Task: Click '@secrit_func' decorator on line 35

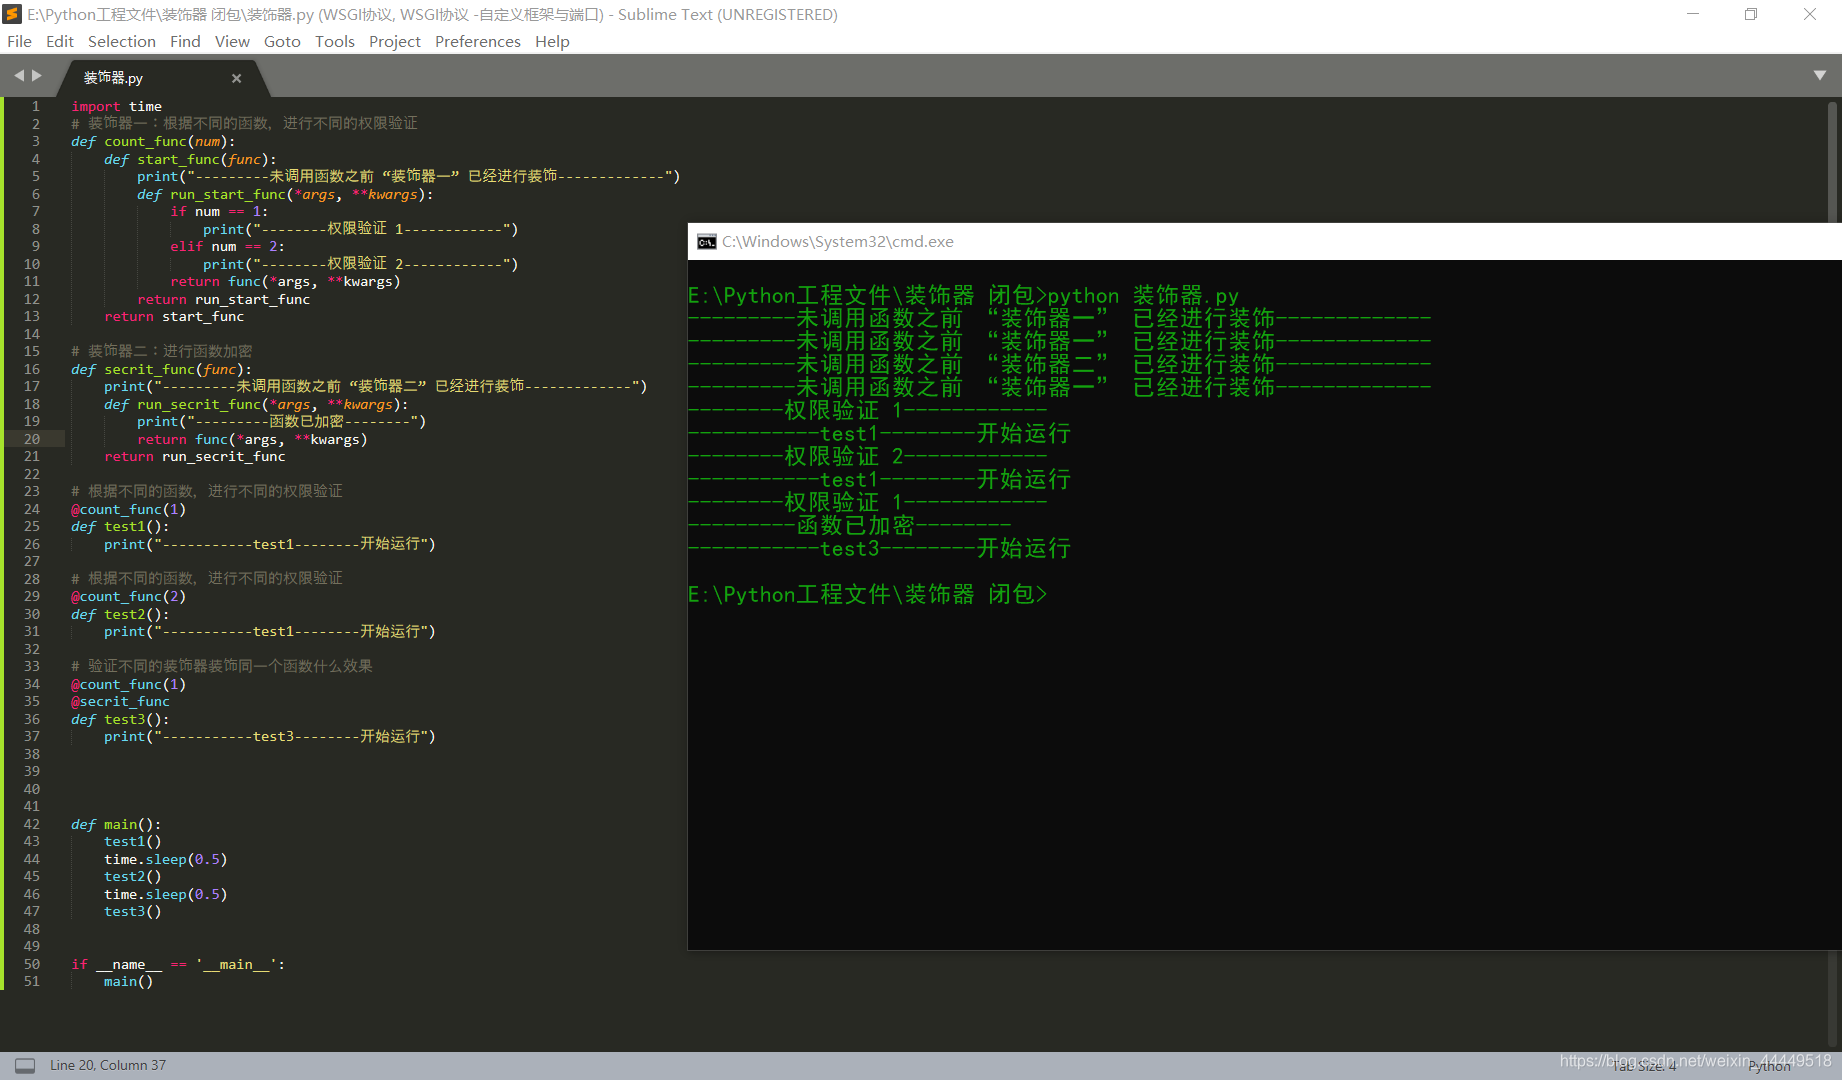Action: (x=120, y=701)
